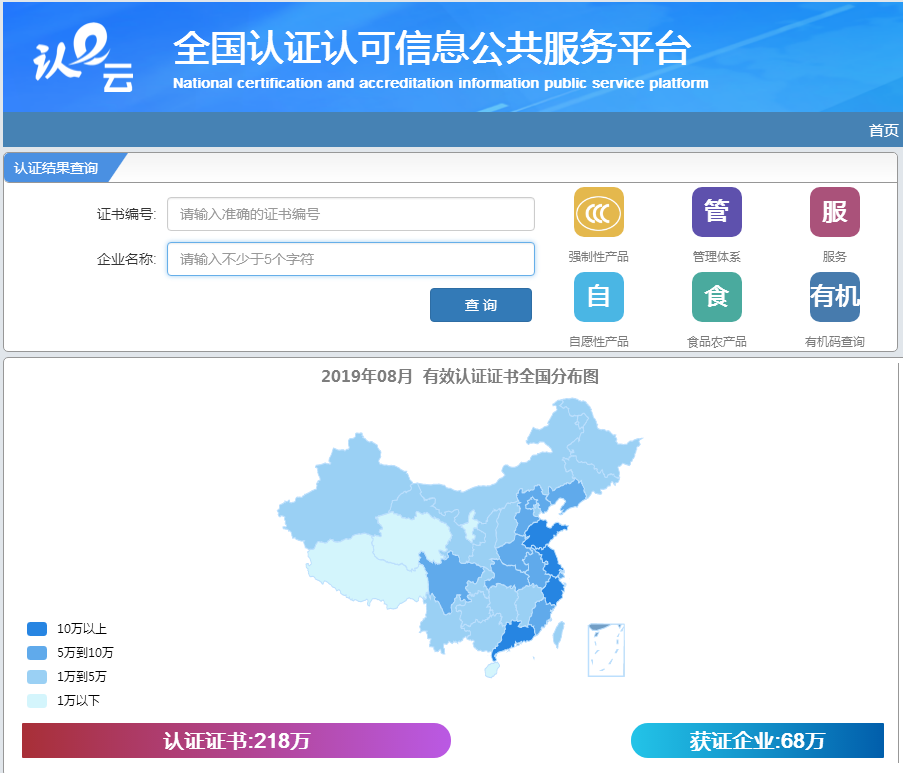The image size is (903, 773).
Task: Focus the 企业名称 input field
Action: pos(351,259)
